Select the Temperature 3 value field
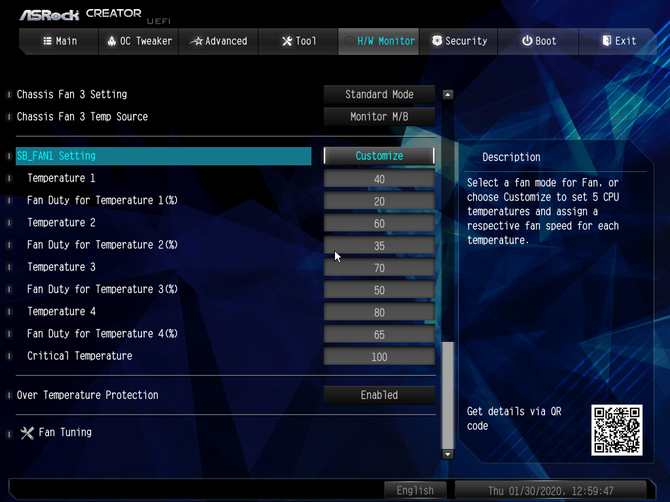 [379, 268]
